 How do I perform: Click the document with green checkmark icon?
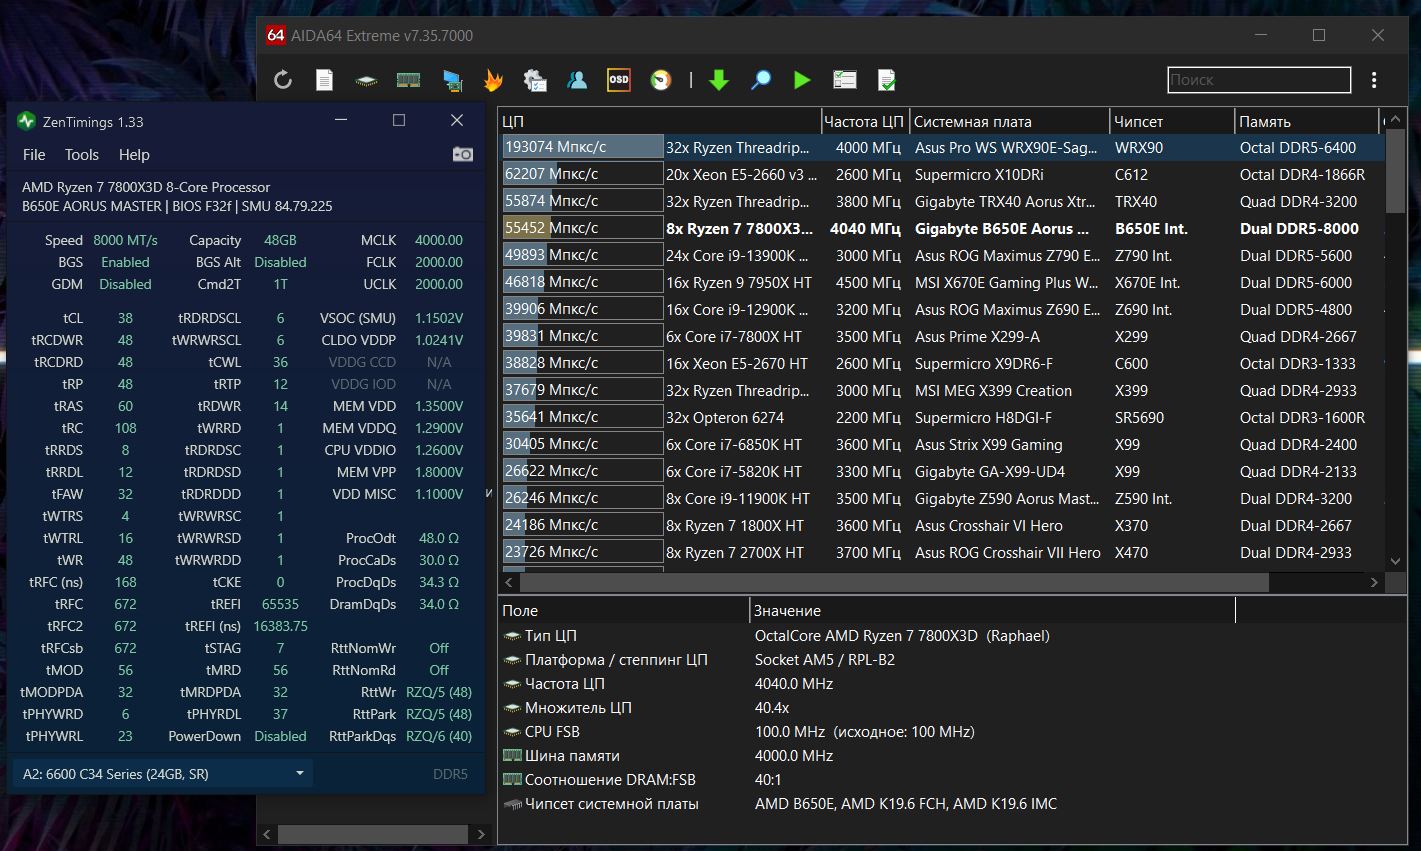887,80
